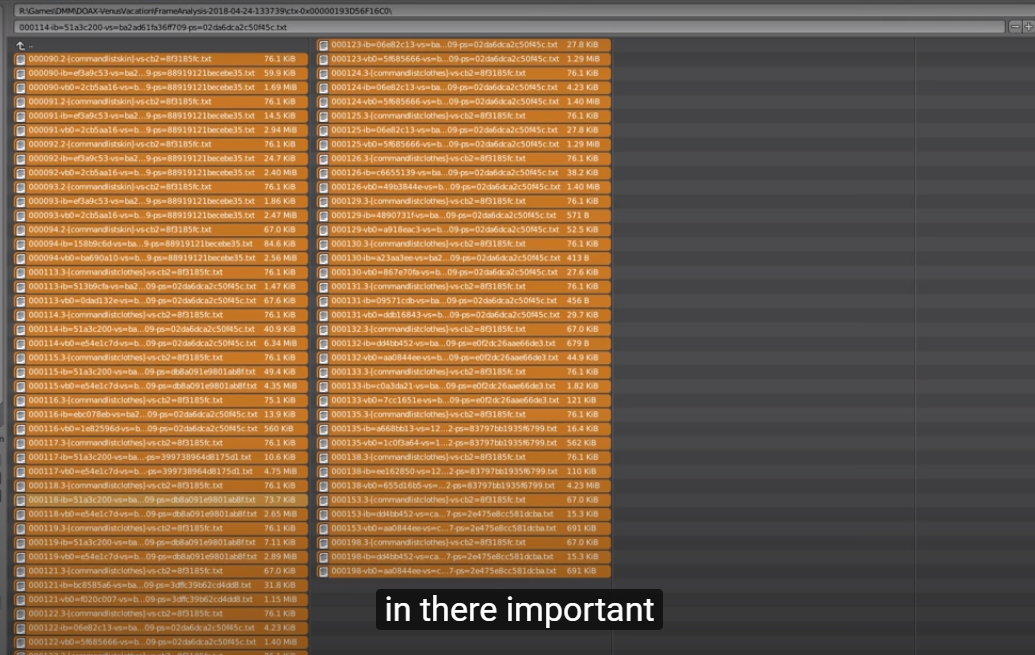Select file 000133-vb0=7cc1651e 121 KiB
This screenshot has width=1035, height=655.
click(464, 400)
